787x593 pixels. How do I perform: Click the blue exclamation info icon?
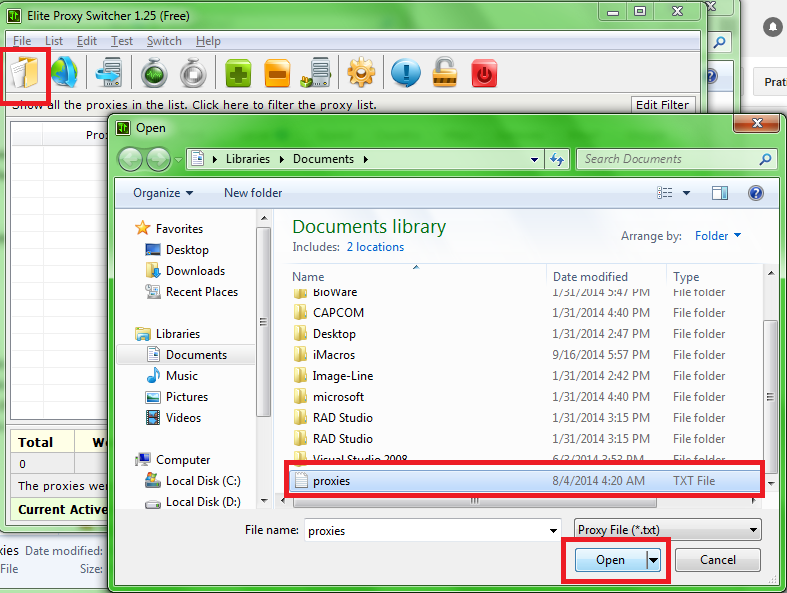406,73
